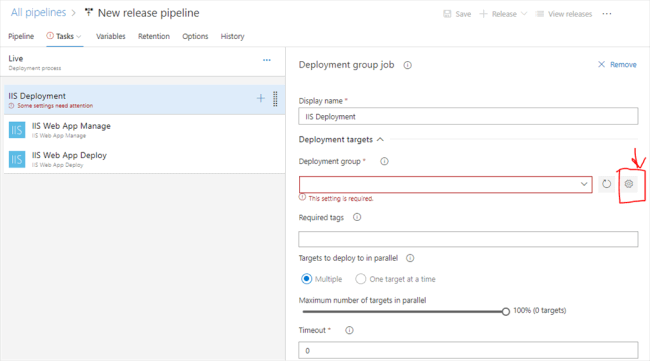
Task: Click info icon beside Deployment group job
Action: [407, 65]
